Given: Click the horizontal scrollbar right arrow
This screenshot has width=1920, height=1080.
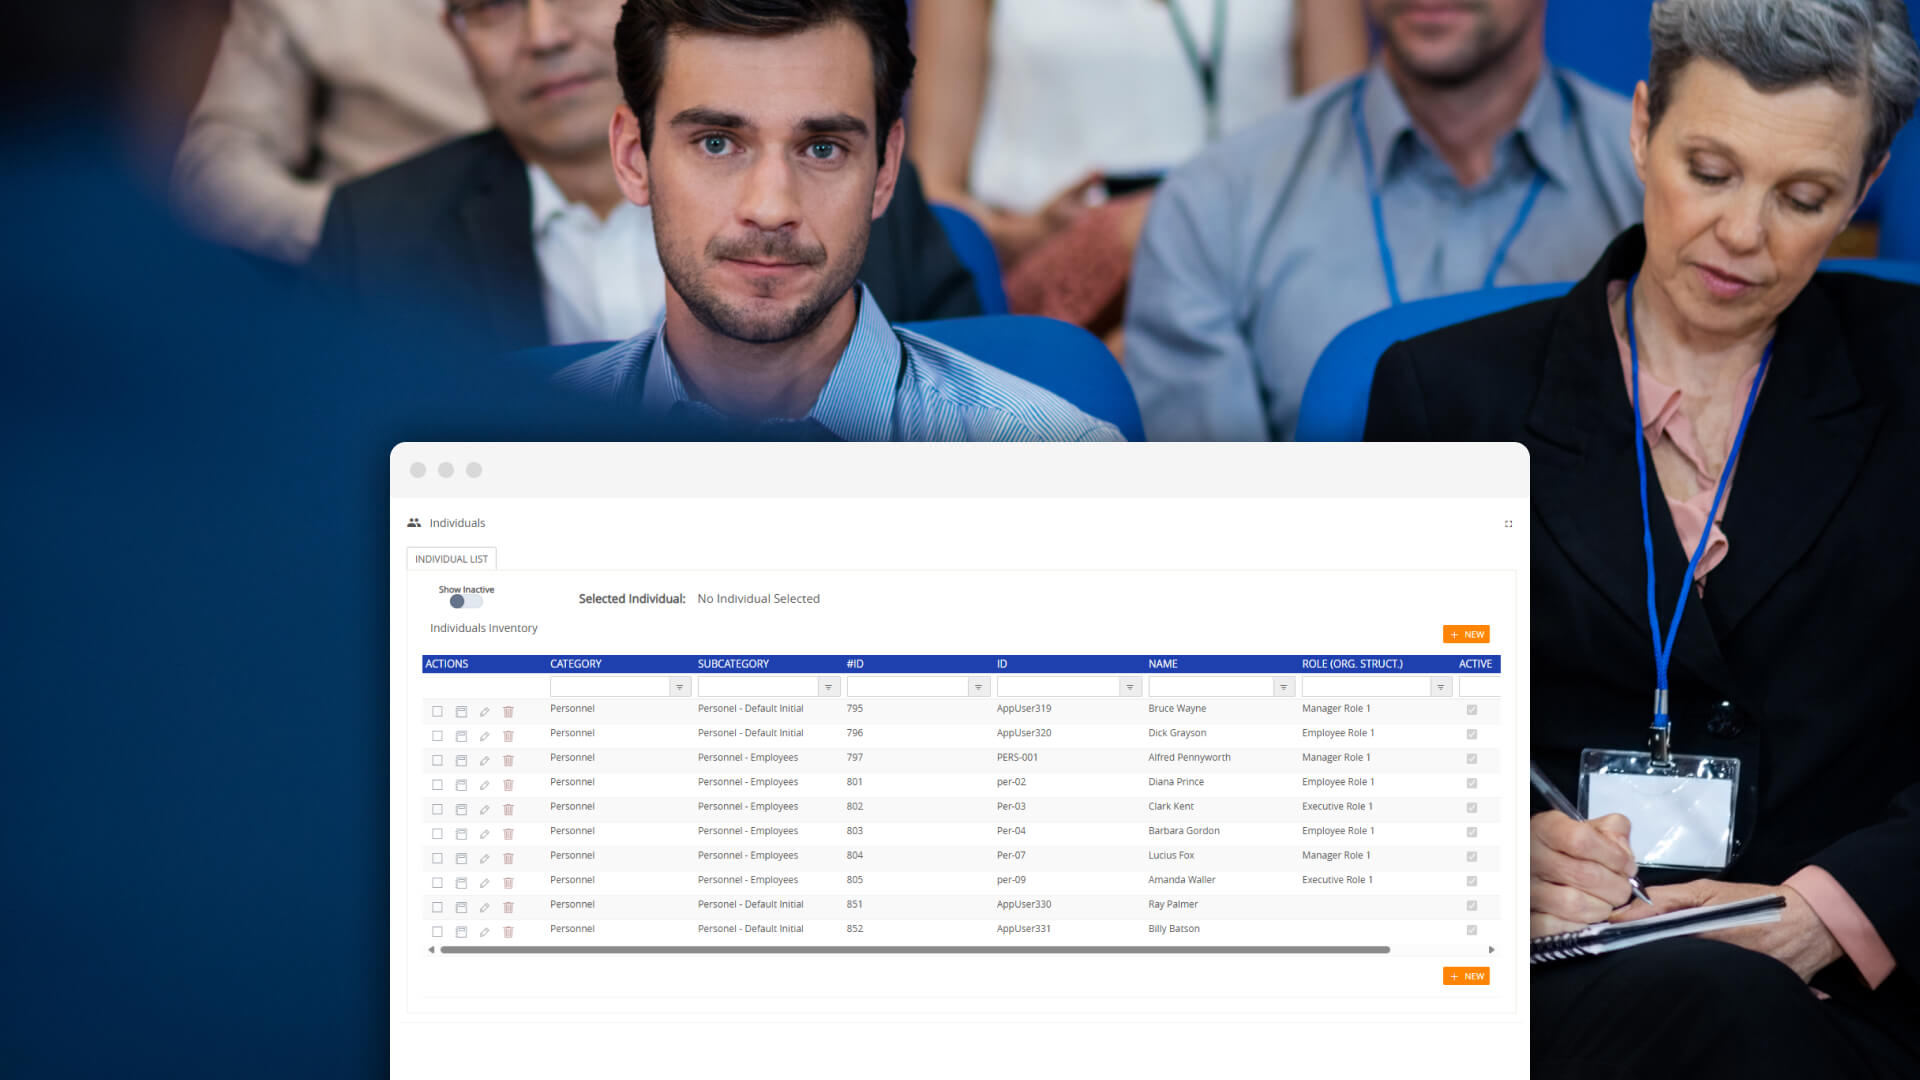Looking at the screenshot, I should (1491, 950).
